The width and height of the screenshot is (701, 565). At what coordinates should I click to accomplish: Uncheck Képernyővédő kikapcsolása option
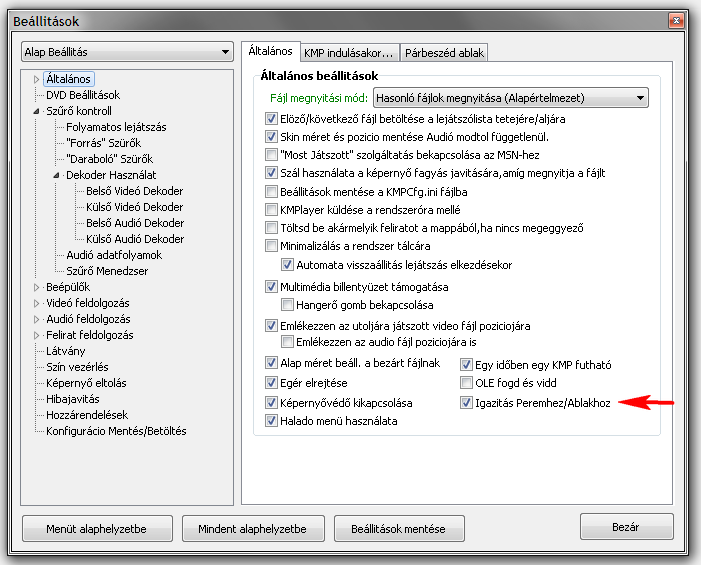271,403
